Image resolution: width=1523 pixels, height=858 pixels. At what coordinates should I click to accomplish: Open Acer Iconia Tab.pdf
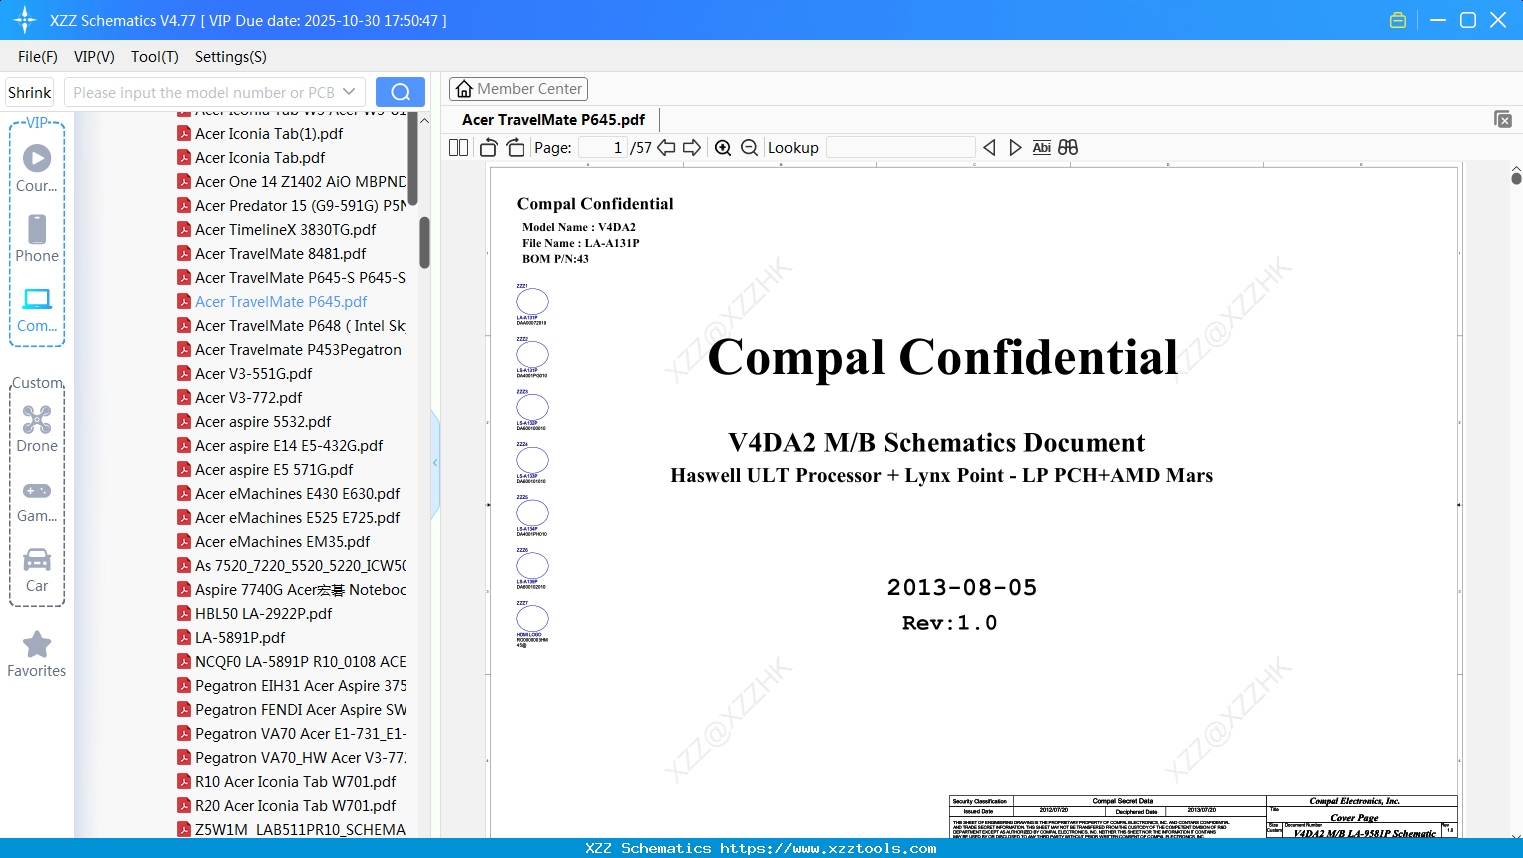251,158
